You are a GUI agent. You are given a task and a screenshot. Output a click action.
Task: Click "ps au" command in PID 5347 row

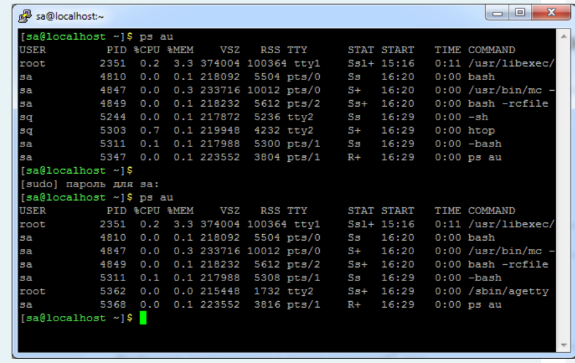485,158
